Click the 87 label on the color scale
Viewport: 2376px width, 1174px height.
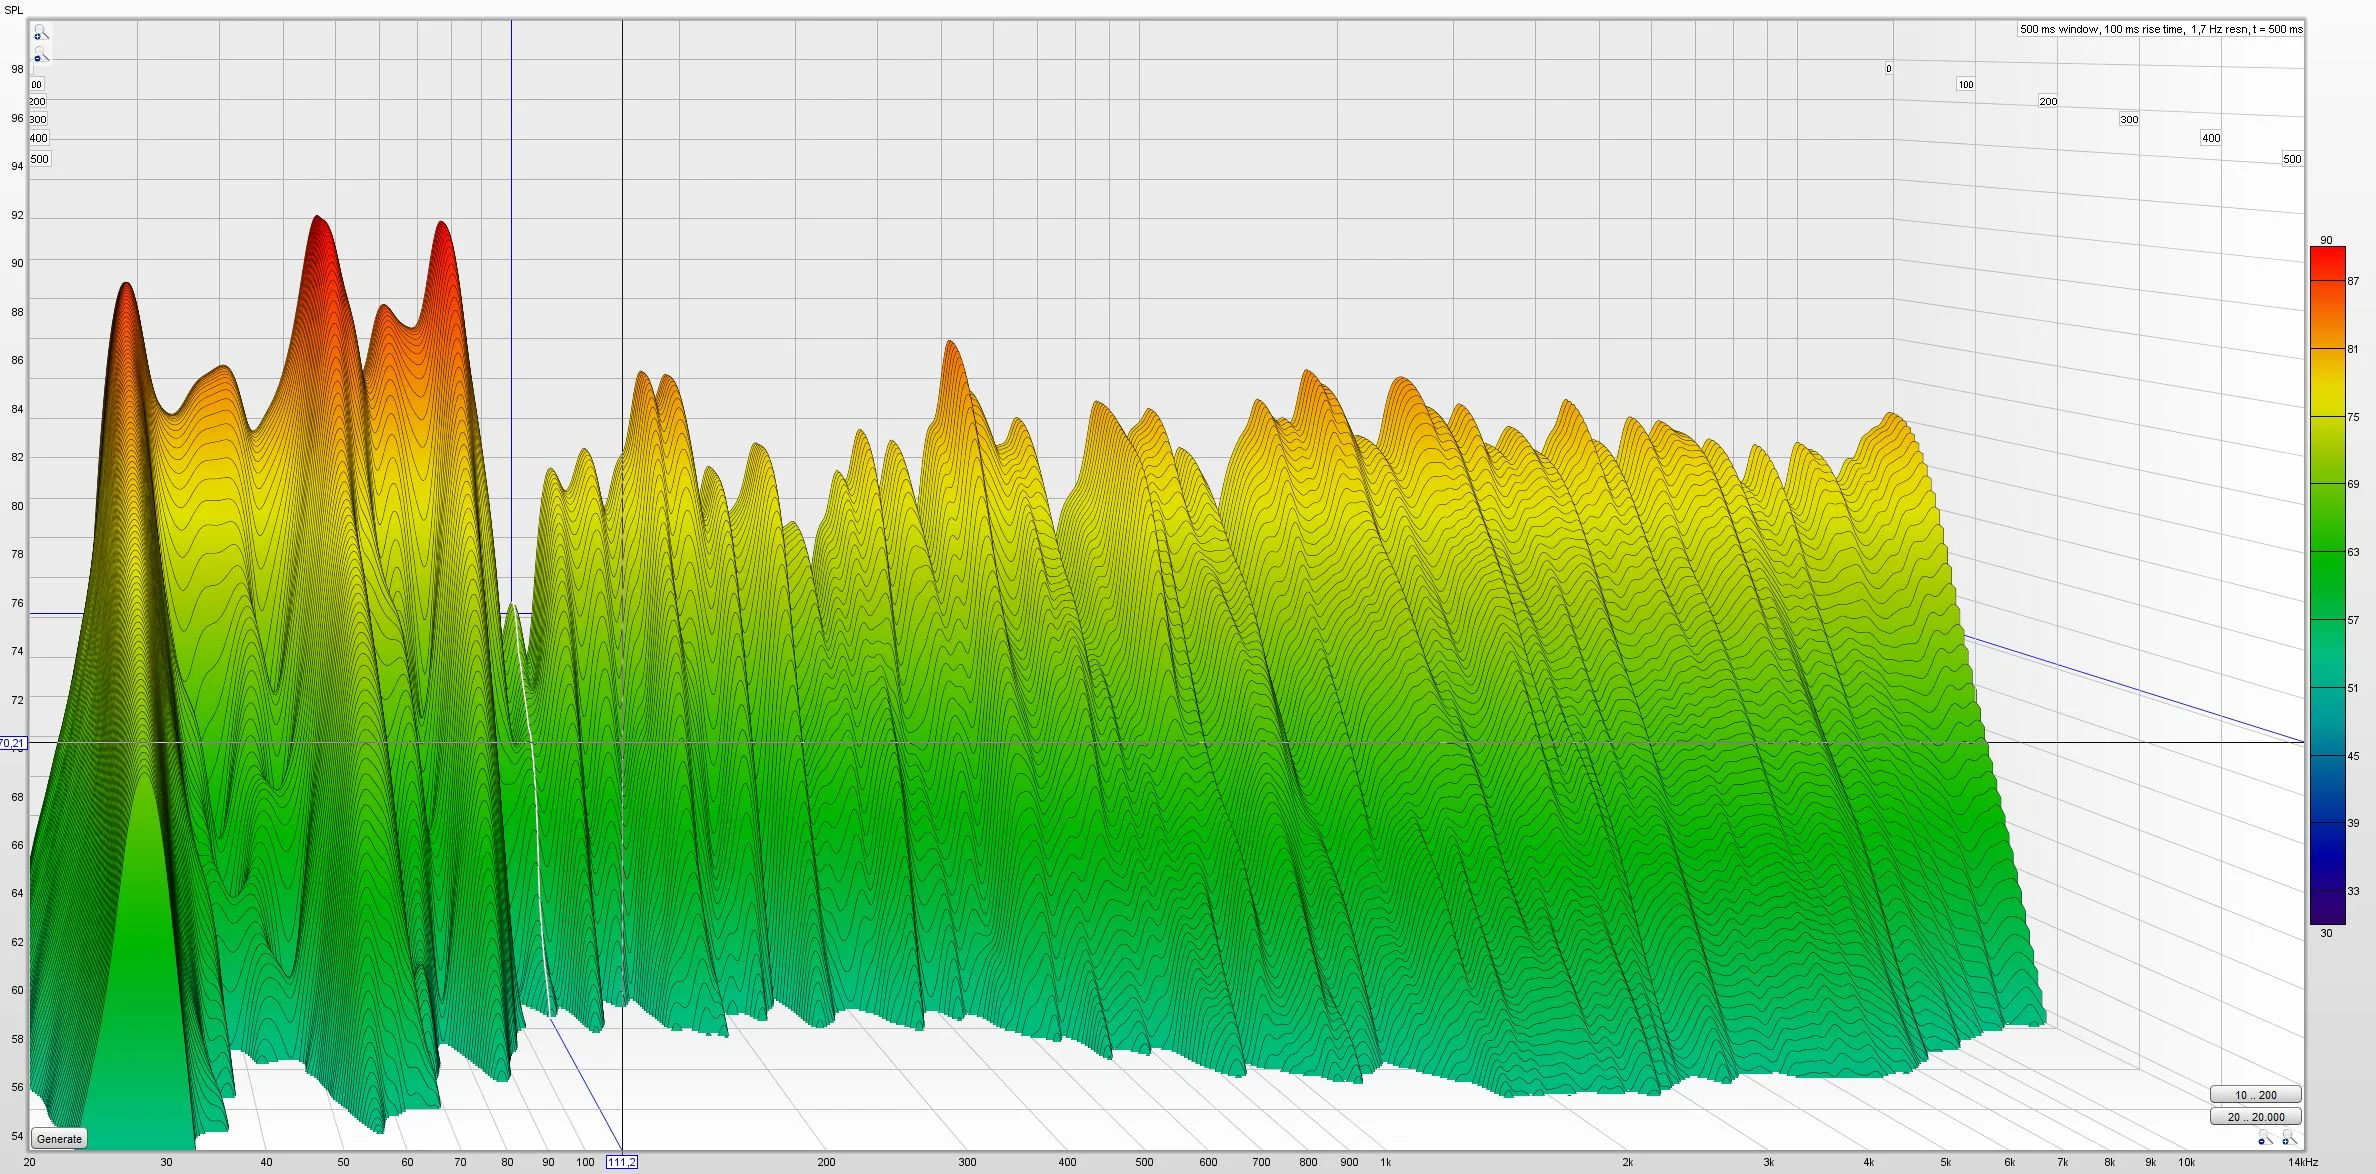pyautogui.click(x=2353, y=281)
